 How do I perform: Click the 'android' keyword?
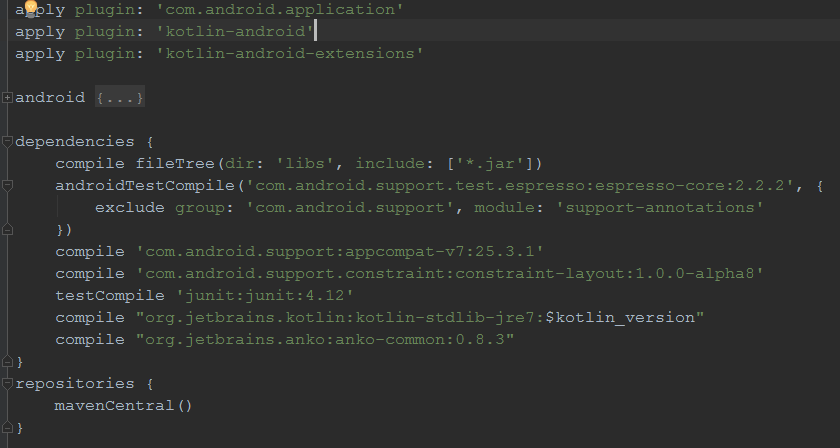50,98
